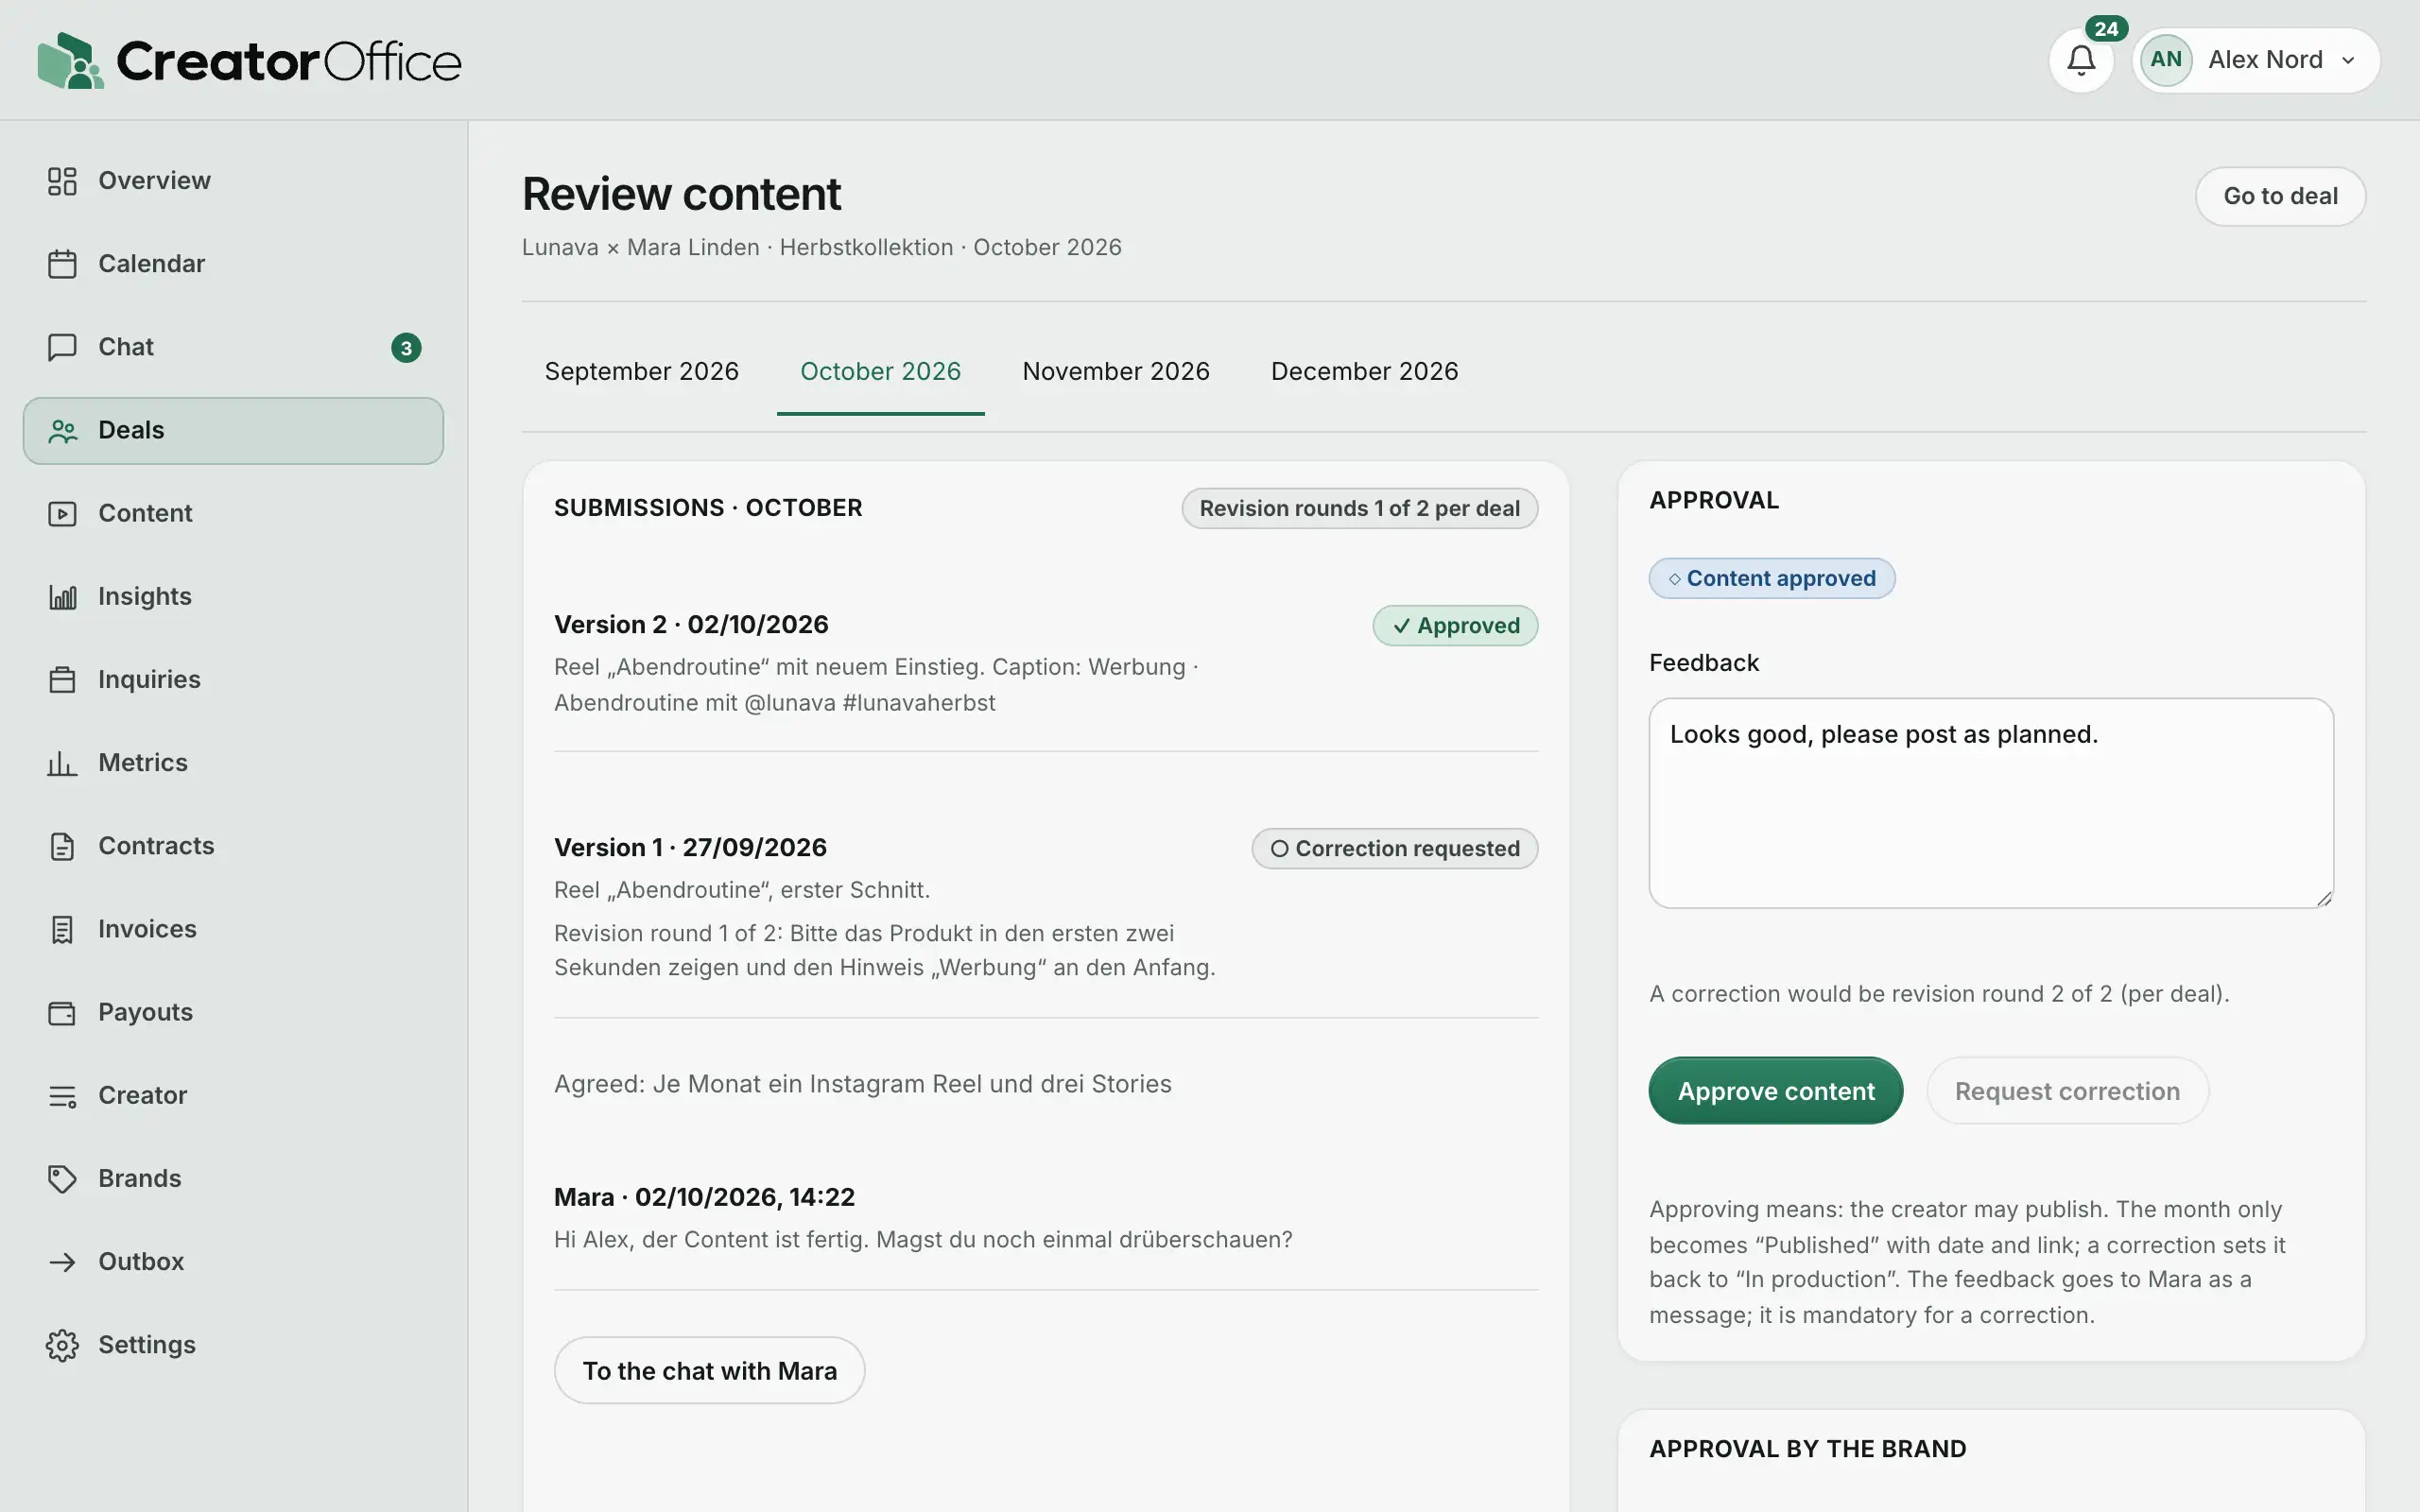Select the October 2026 tab

(880, 371)
